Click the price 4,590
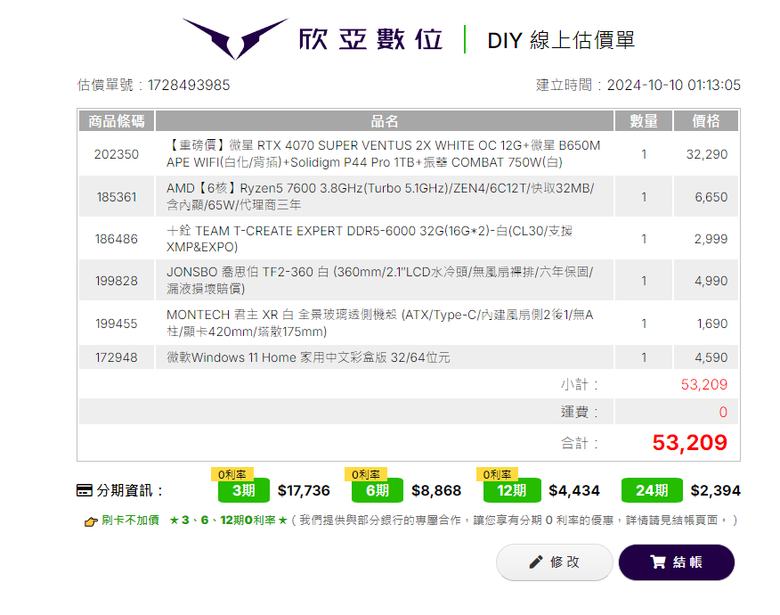Viewport: 780px width, 615px height. tap(711, 358)
